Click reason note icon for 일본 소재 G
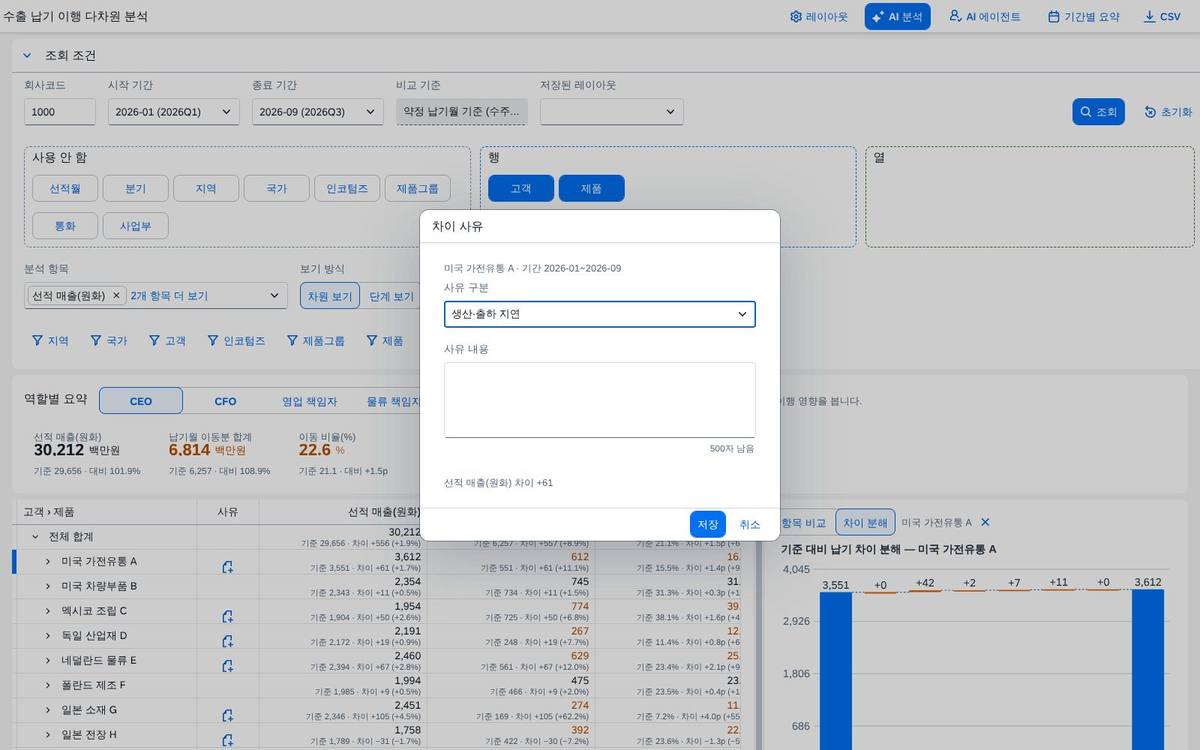Screen dimensions: 1200x750 [x=227, y=716]
